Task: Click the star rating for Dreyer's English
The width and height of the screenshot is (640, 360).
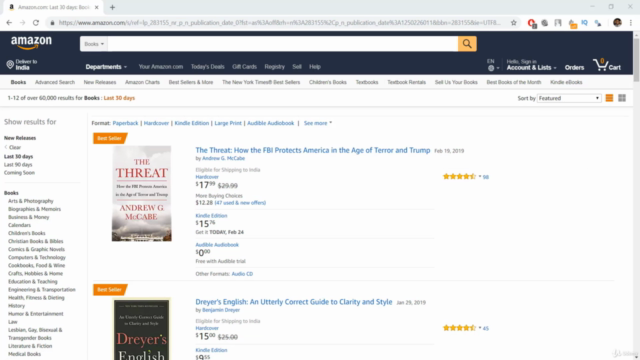Action: tap(459, 328)
